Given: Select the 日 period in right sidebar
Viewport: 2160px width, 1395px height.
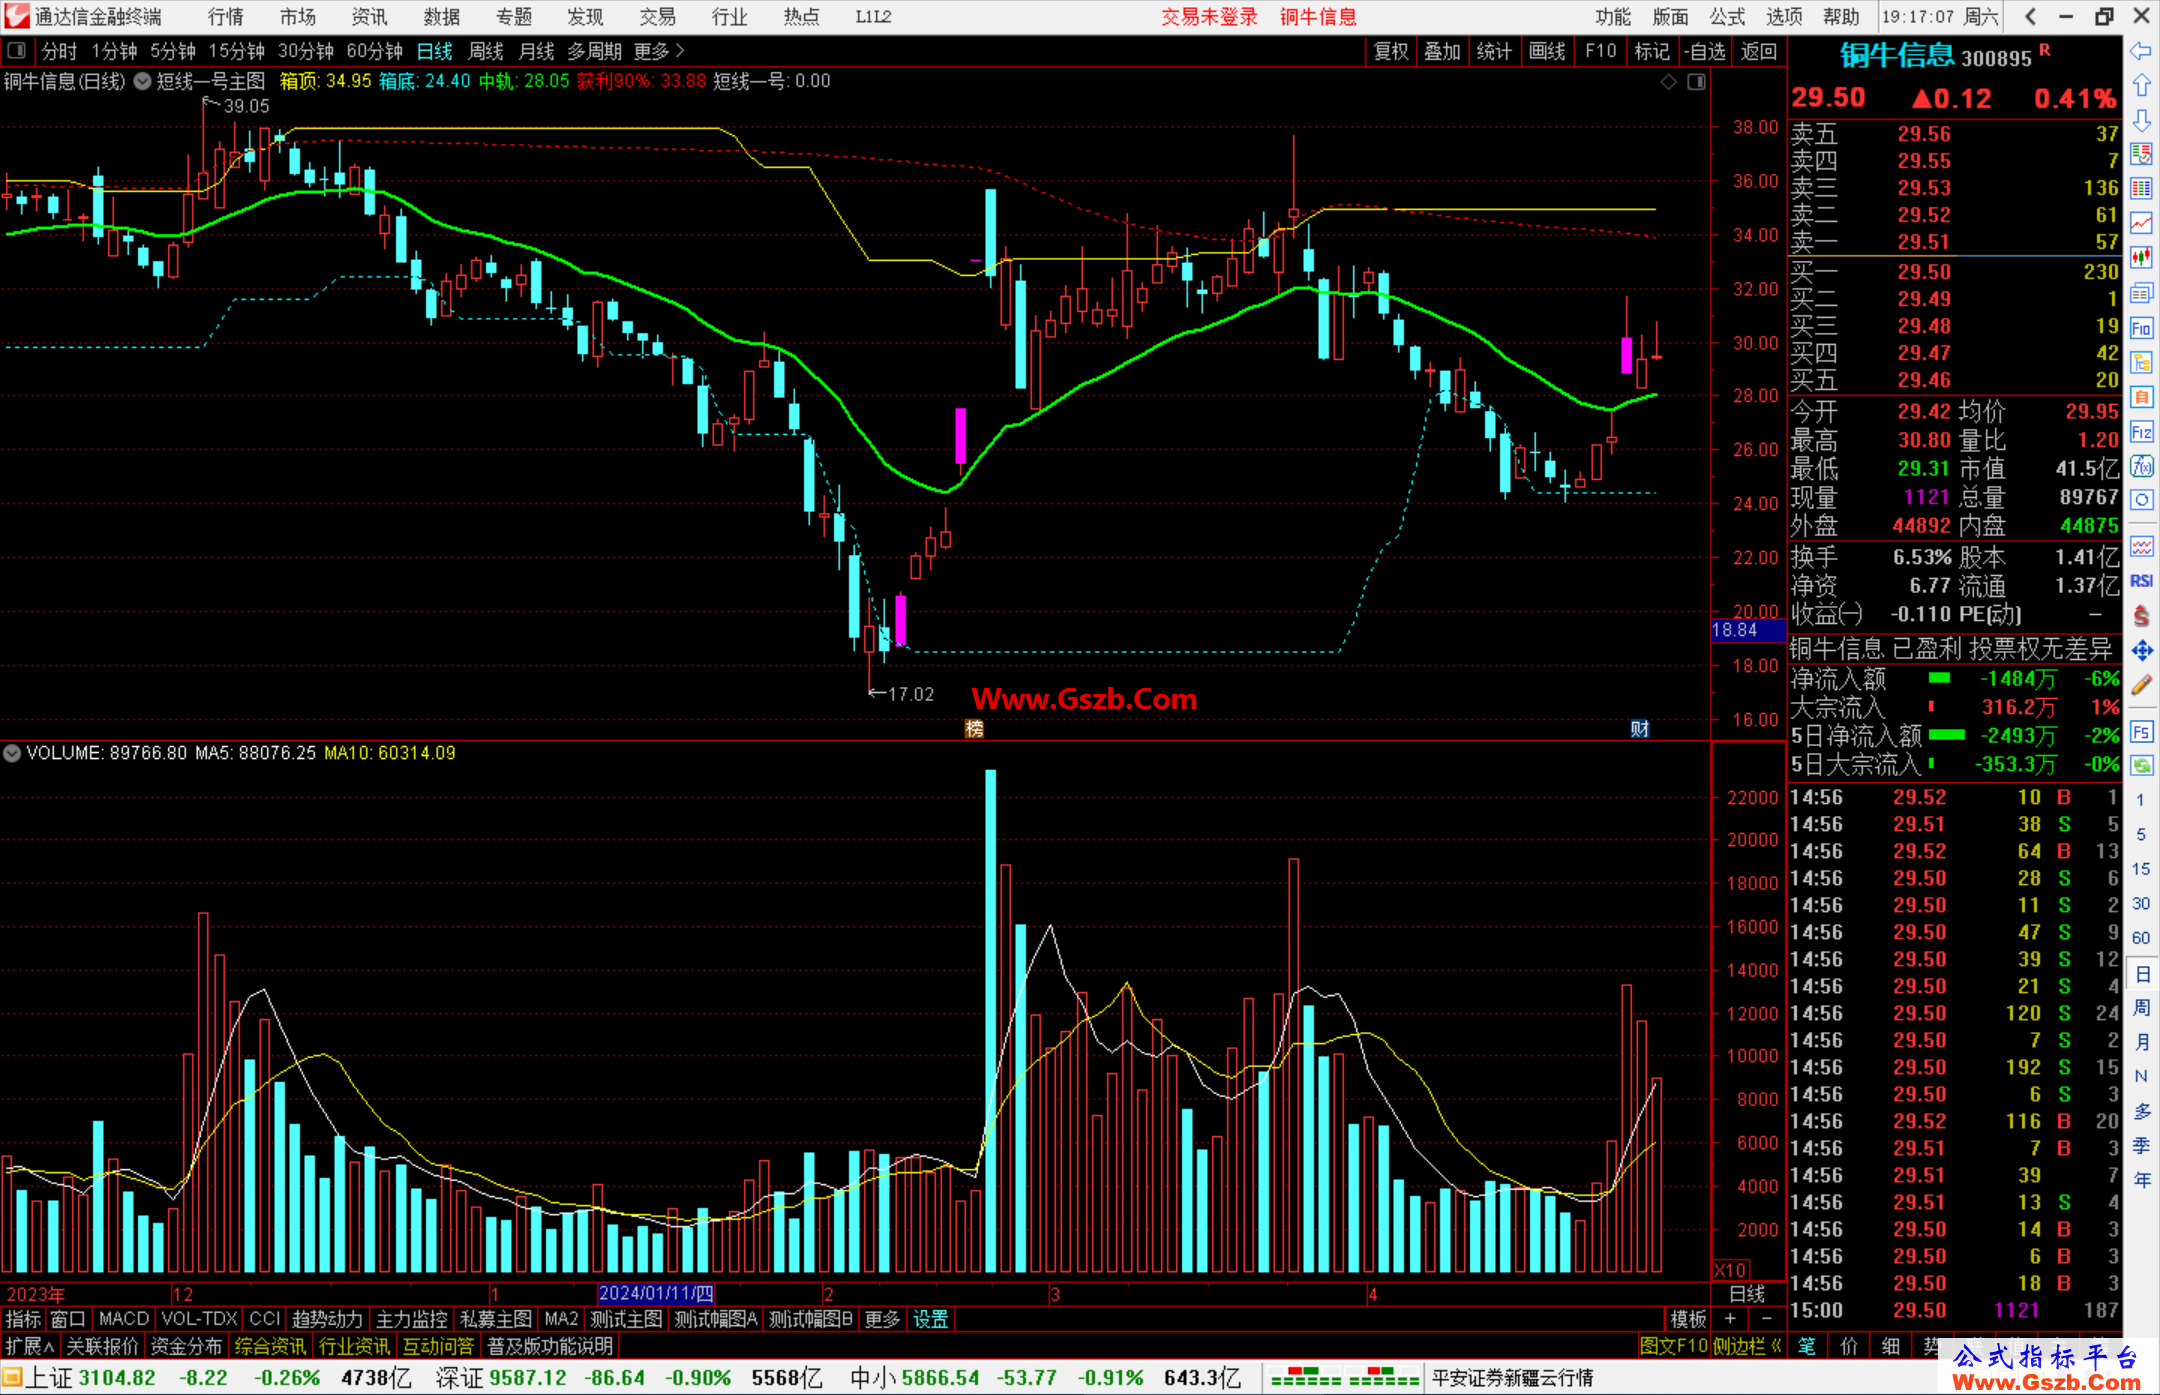Looking at the screenshot, I should point(2141,974).
